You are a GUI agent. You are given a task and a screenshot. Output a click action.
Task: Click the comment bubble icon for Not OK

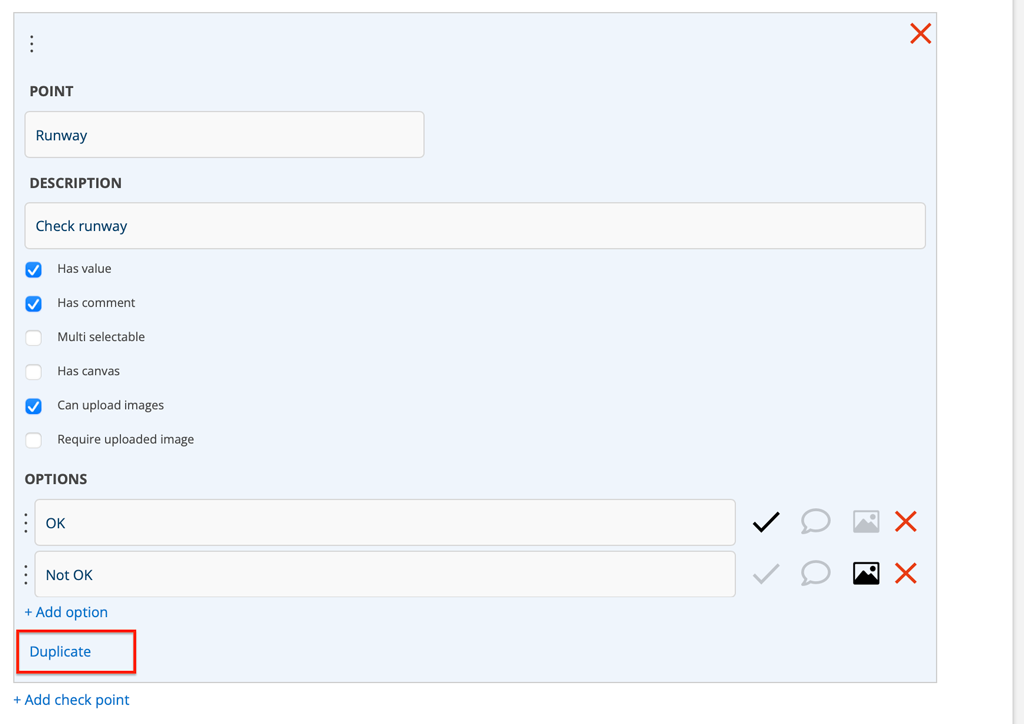pyautogui.click(x=815, y=574)
